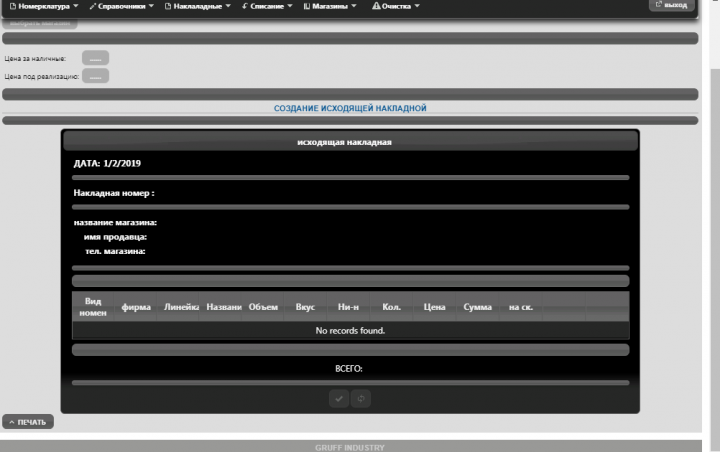Click the warning triangle icon beside Очистка
Screen dimensions: 720x452
376,6
